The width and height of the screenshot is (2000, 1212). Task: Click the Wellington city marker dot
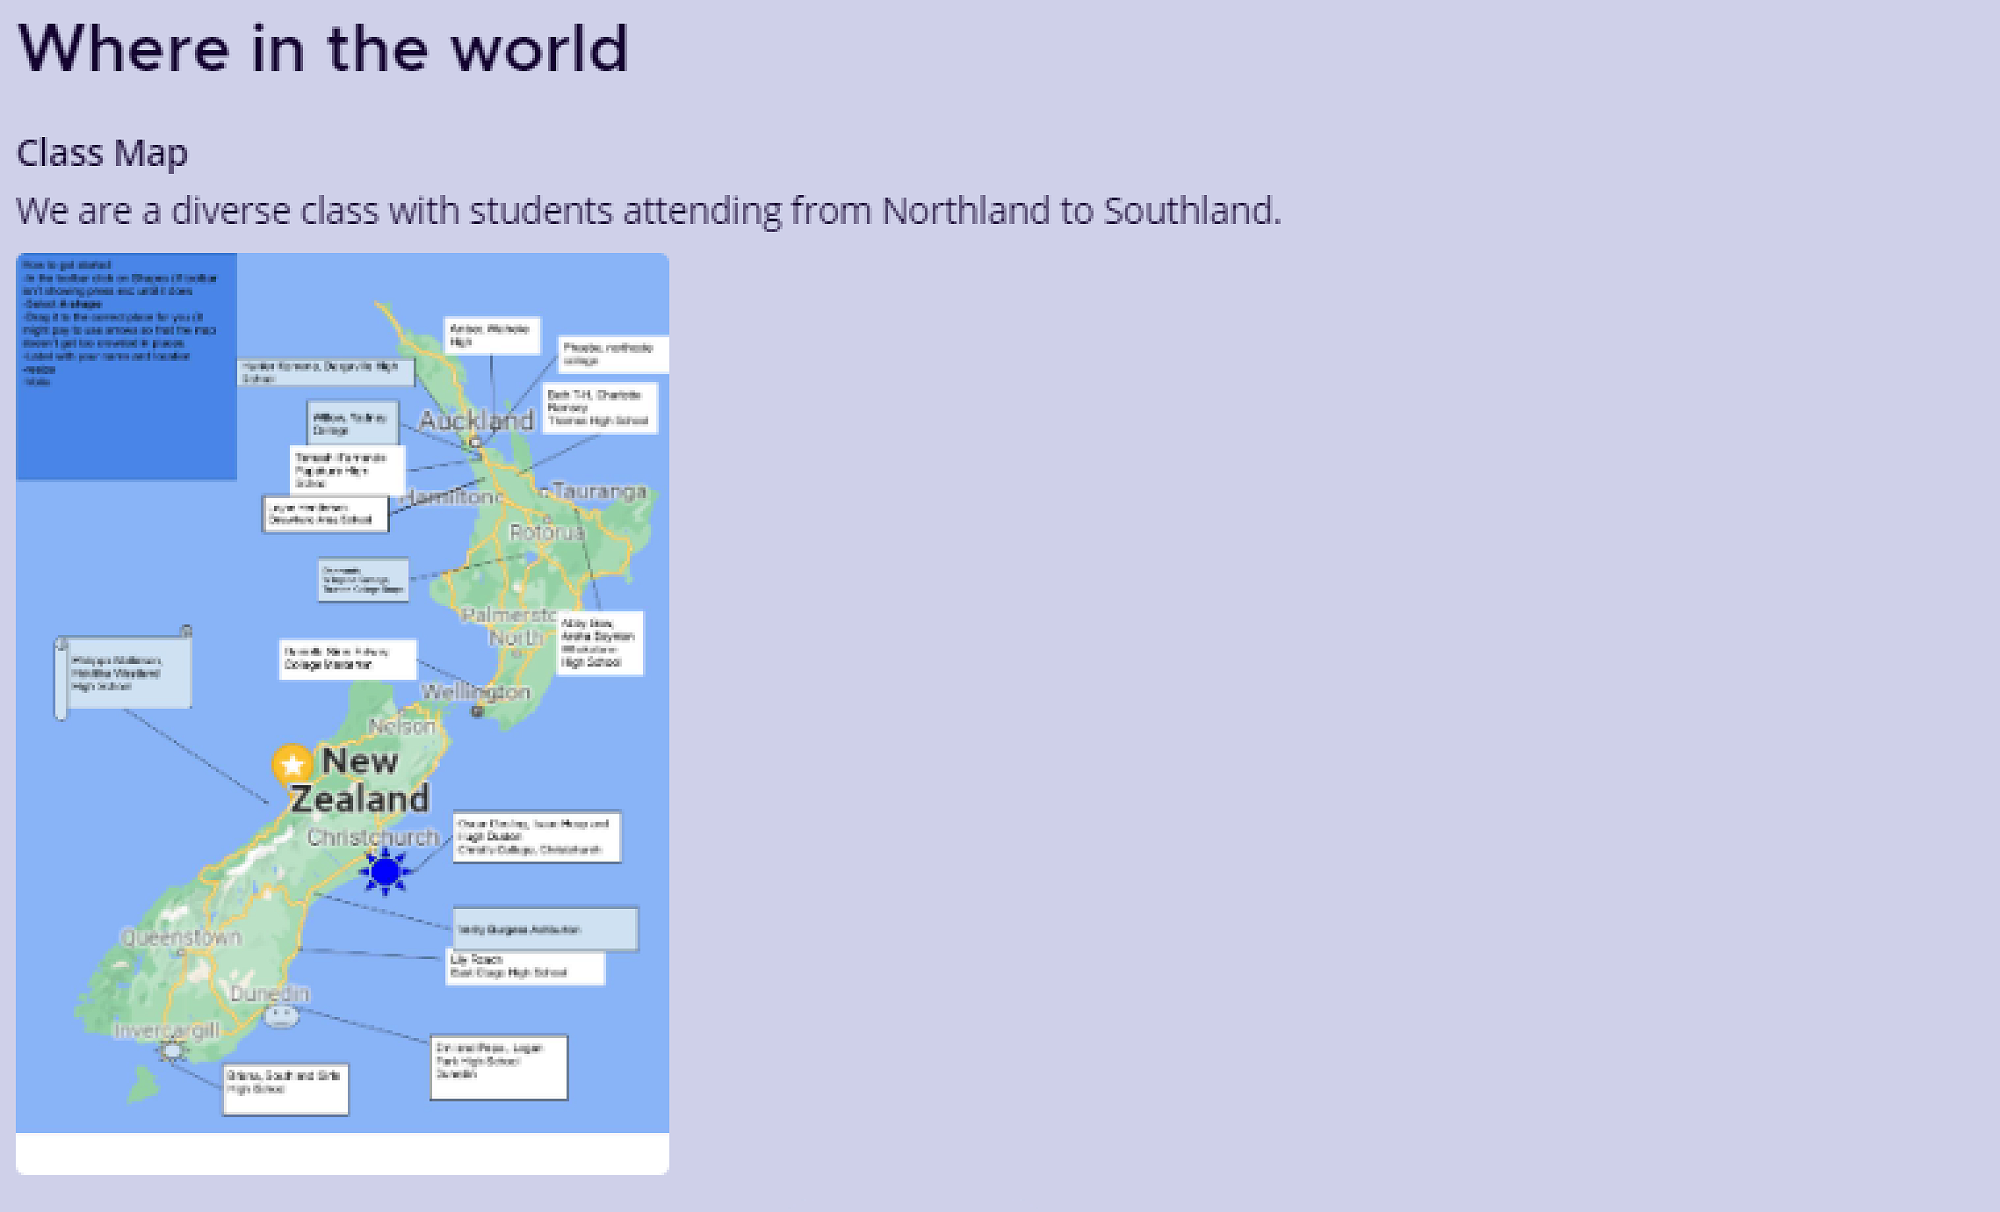point(477,711)
